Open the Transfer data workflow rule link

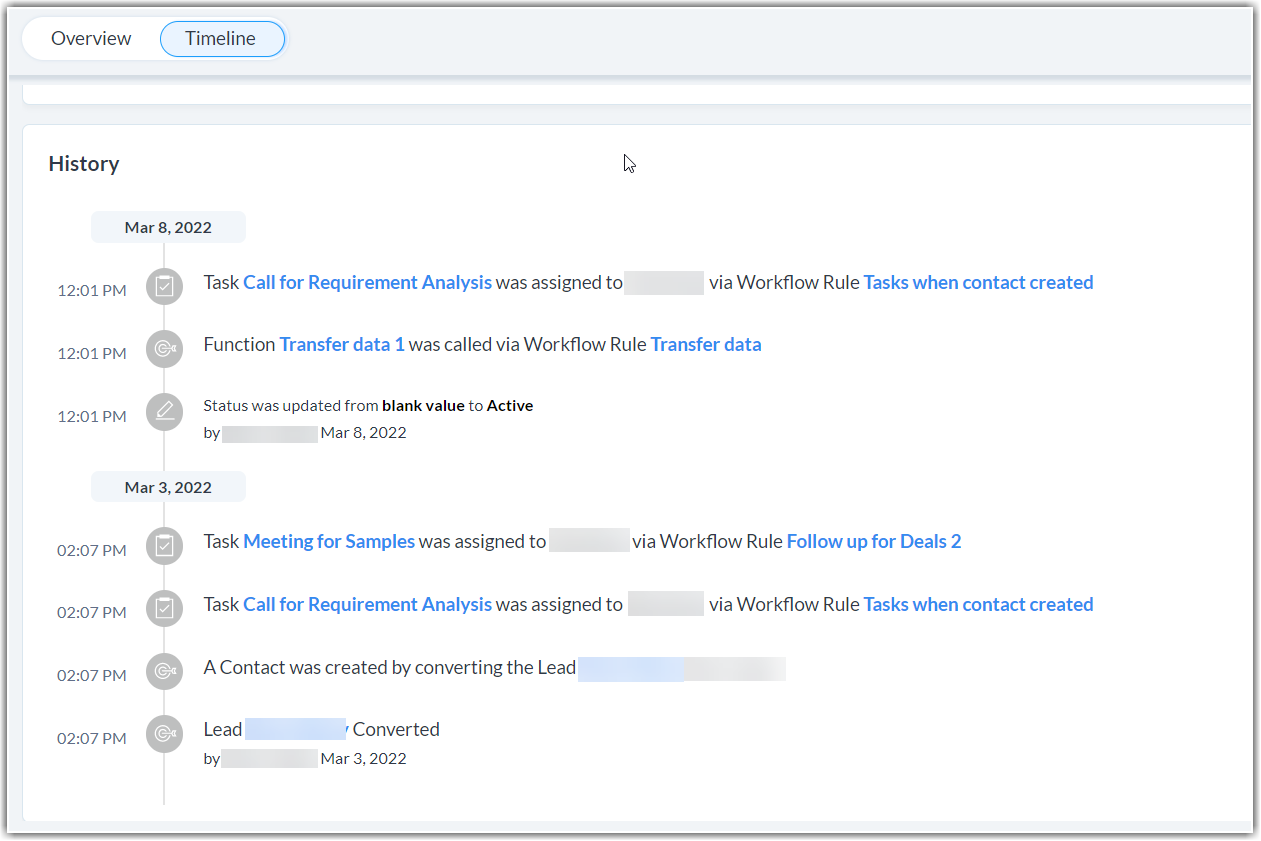(x=705, y=345)
